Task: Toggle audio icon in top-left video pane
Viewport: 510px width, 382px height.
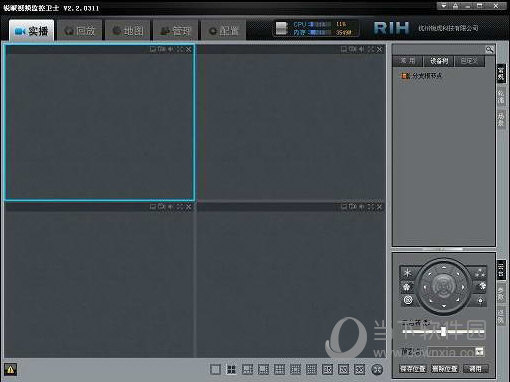Action: [170, 49]
